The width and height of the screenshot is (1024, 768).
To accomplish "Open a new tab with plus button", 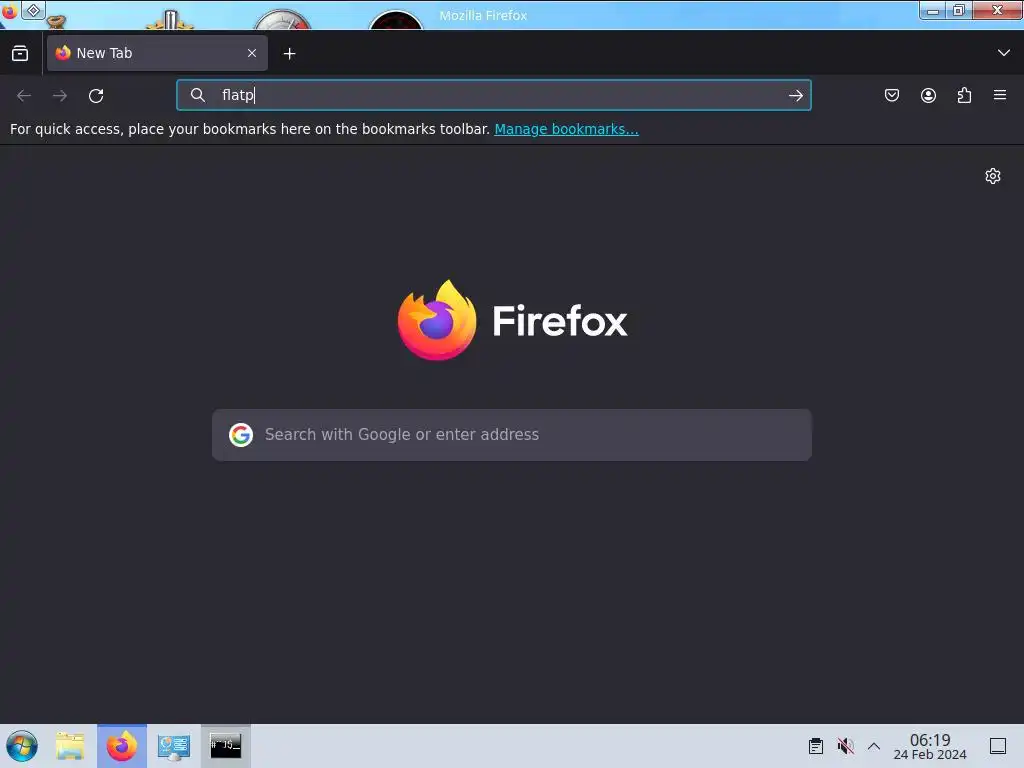I will 289,54.
